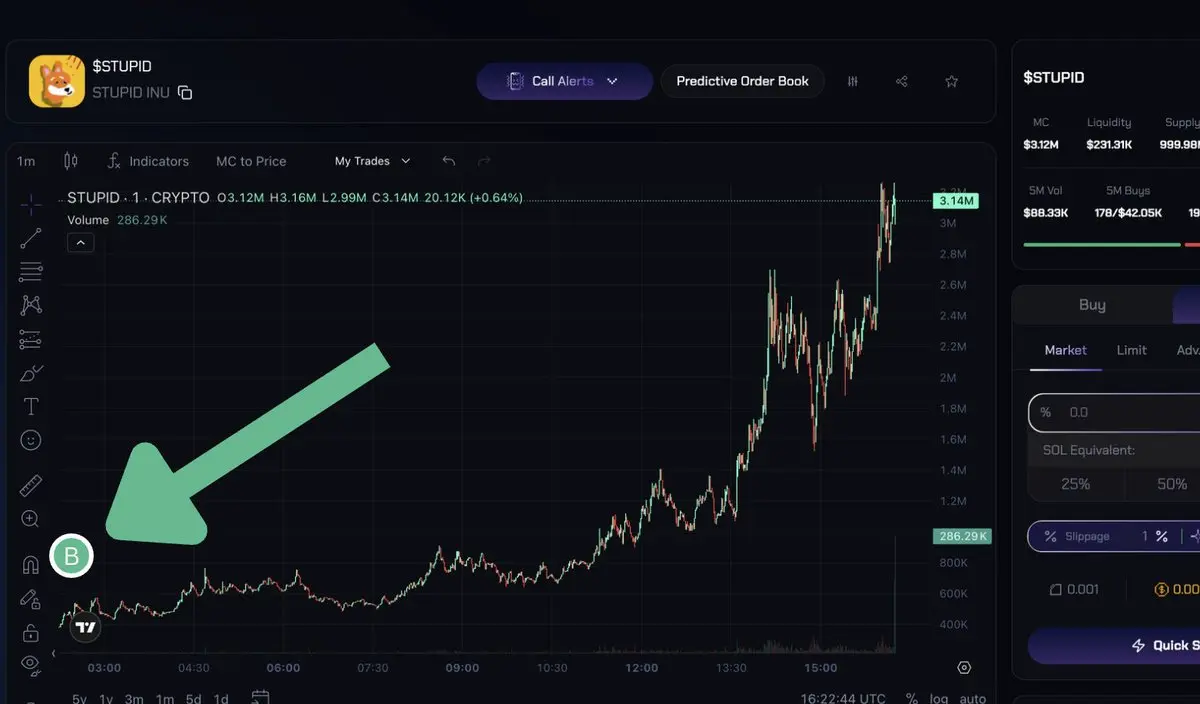Image resolution: width=1200 pixels, height=704 pixels.
Task: Collapse the indicator legend chevron
Action: click(x=81, y=242)
